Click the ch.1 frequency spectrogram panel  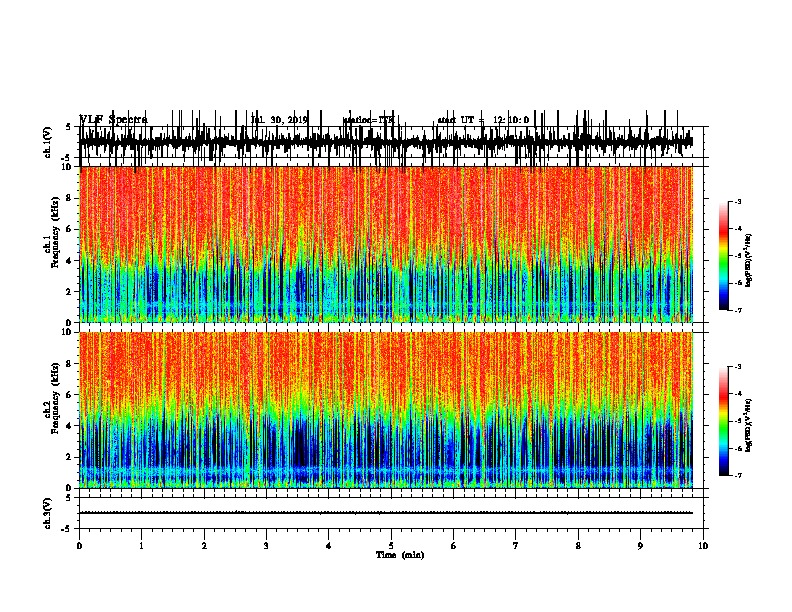tap(386, 244)
